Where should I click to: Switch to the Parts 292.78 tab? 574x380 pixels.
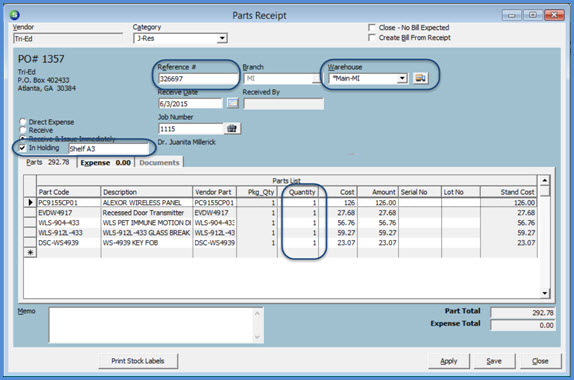[x=48, y=162]
